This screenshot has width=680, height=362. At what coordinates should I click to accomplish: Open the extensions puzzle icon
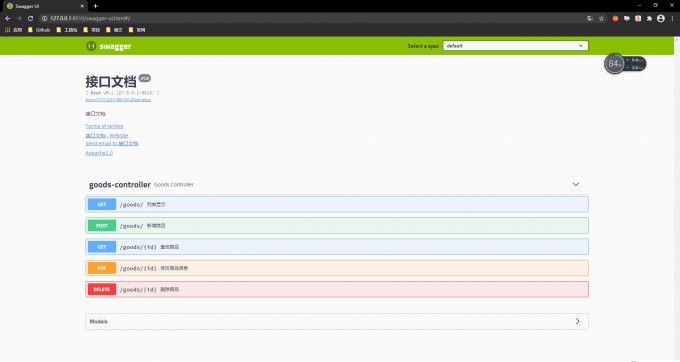[649, 19]
